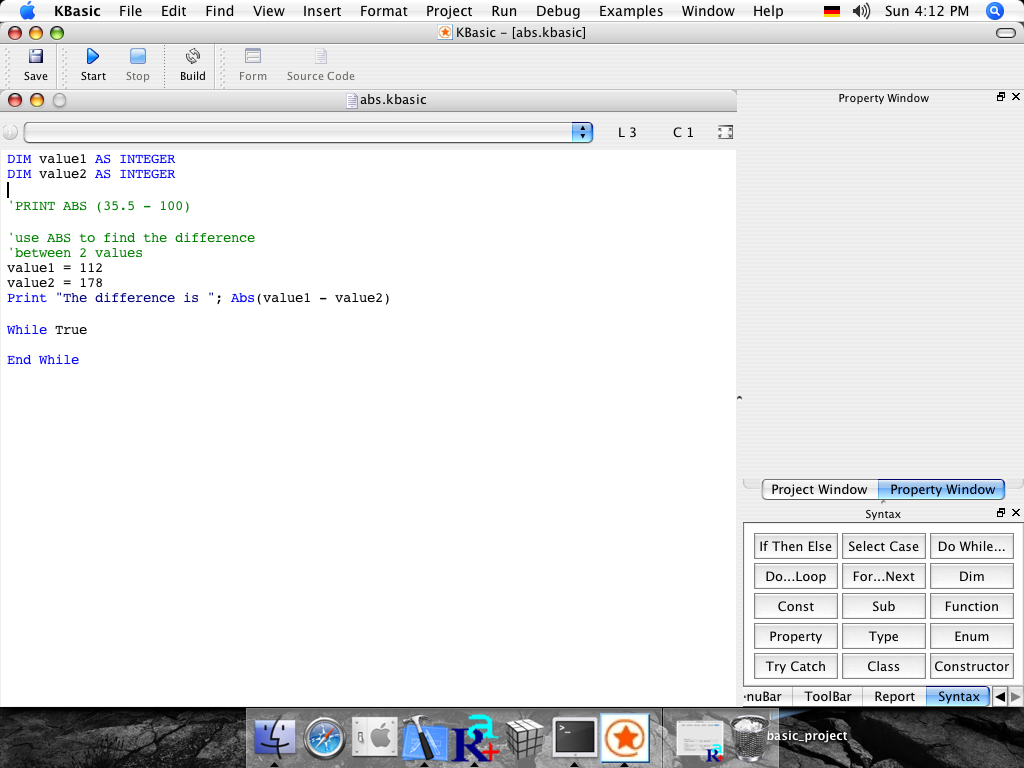Toggle fullscreen icon beside column indicator
The height and width of the screenshot is (768, 1024).
(726, 132)
